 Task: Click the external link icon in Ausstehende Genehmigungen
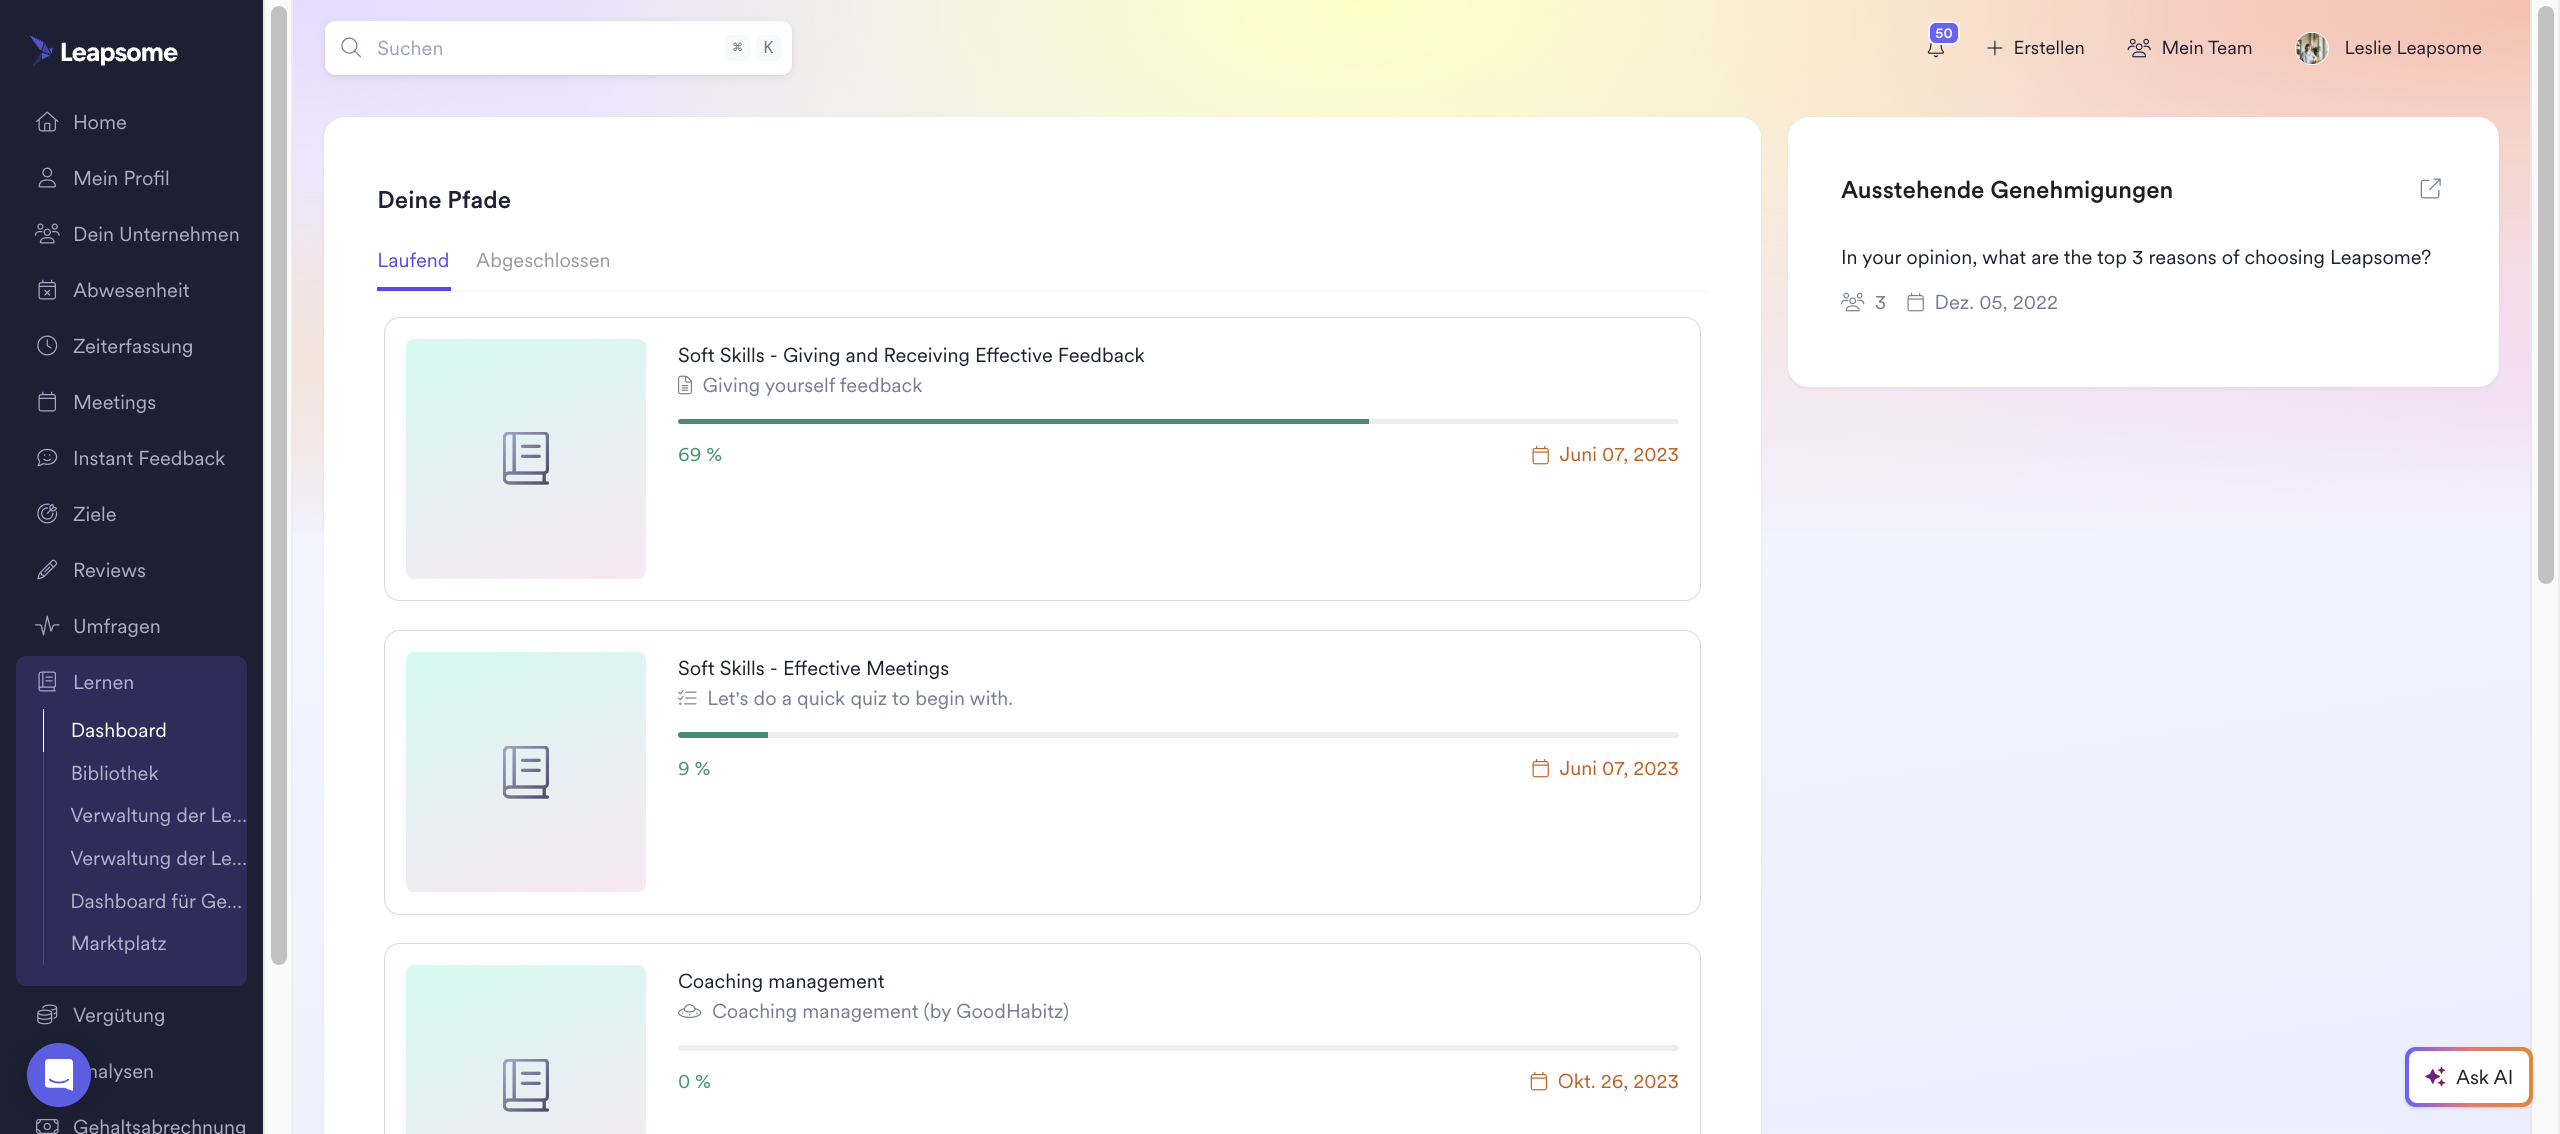click(x=2430, y=189)
